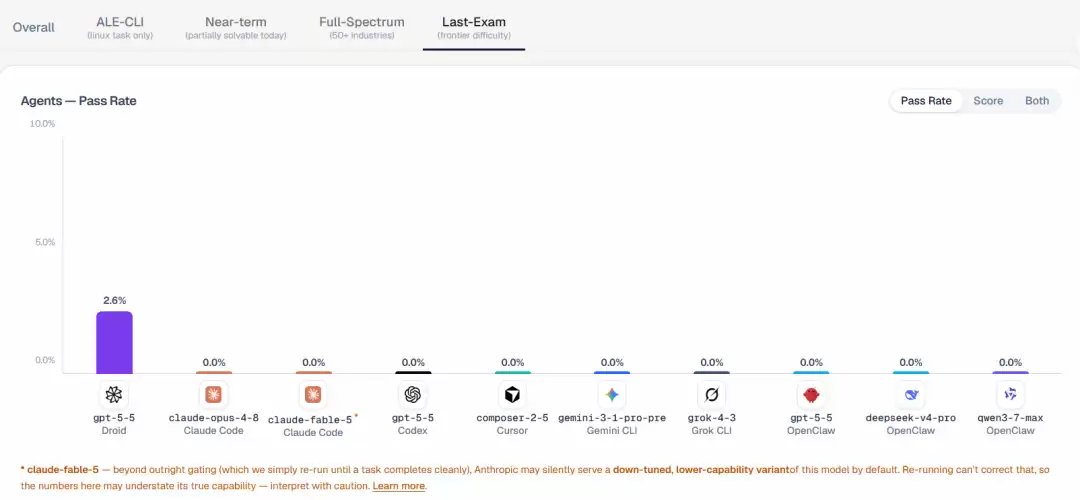Select the Pass Rate view toggle

[926, 101]
